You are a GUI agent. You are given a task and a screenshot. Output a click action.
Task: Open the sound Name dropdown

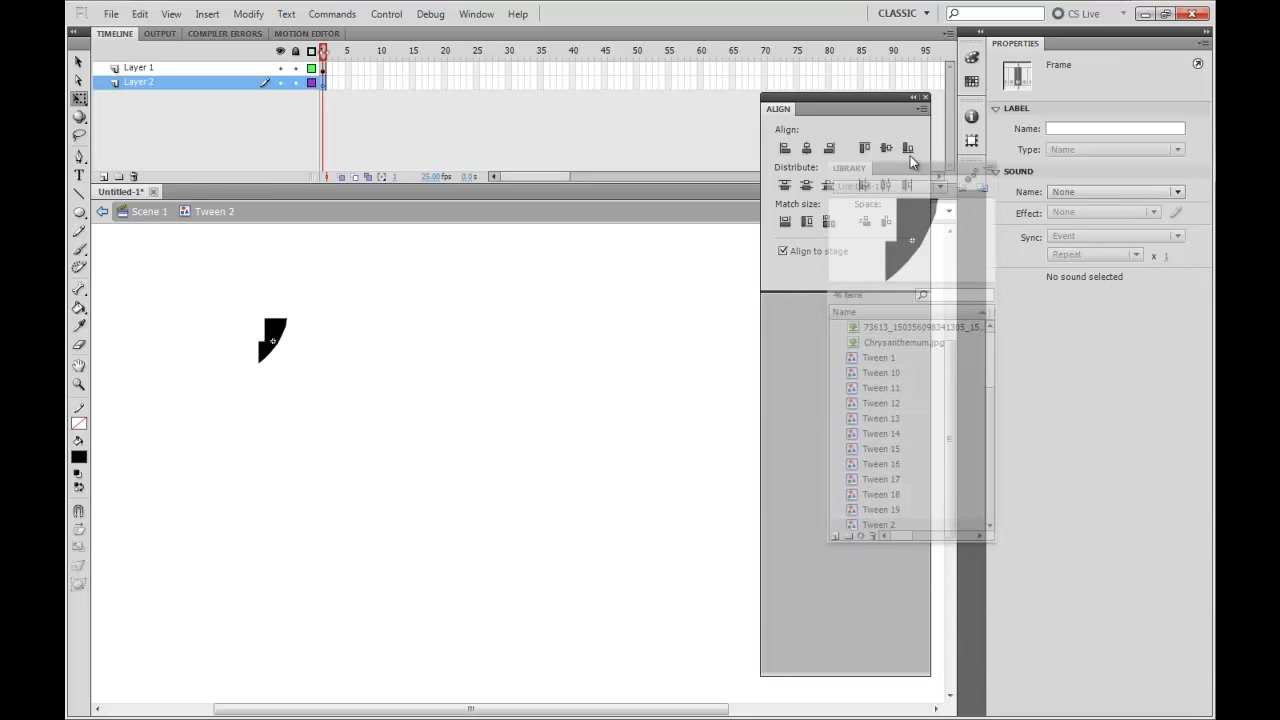pos(1115,192)
